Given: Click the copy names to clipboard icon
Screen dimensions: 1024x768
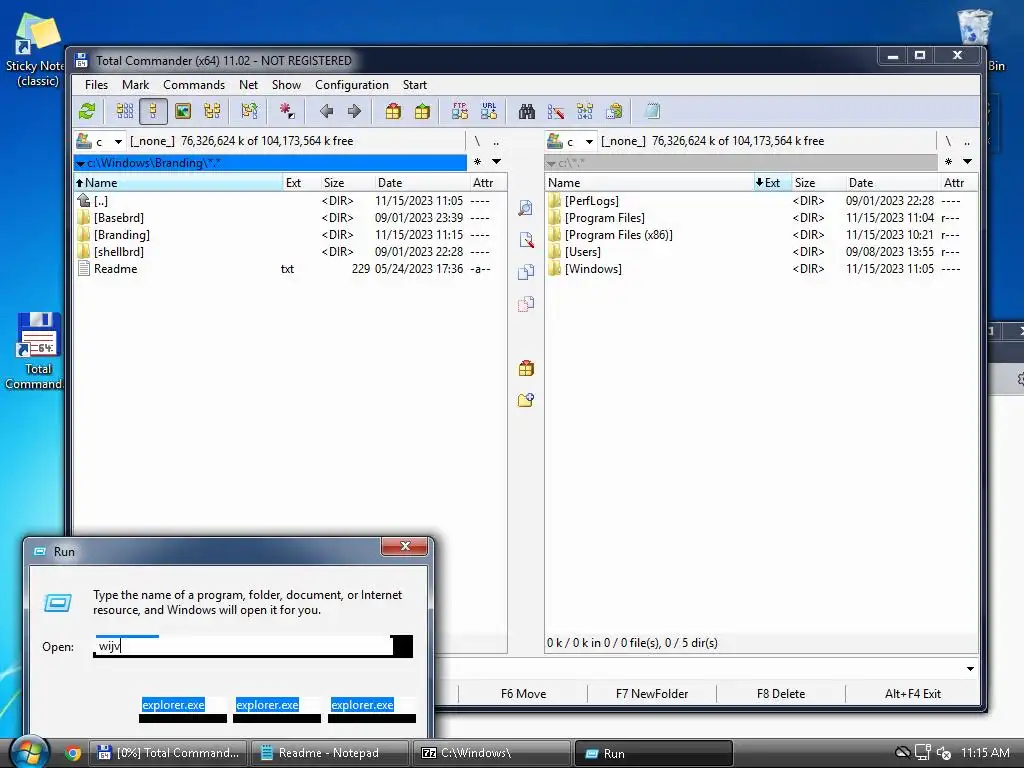Looking at the screenshot, I should 614,111.
